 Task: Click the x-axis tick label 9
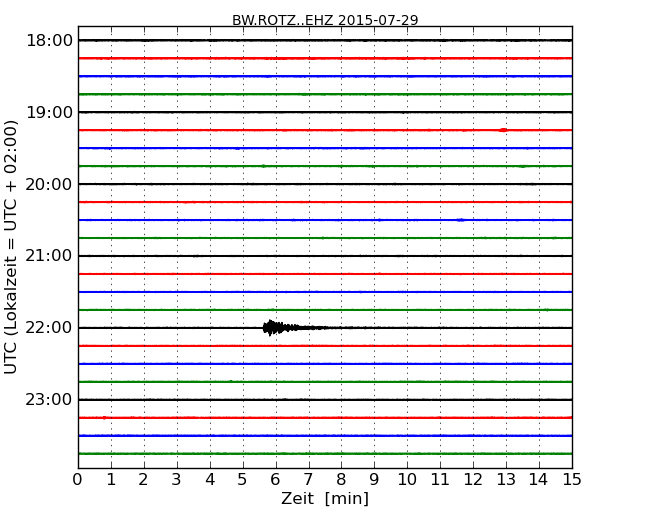click(374, 480)
